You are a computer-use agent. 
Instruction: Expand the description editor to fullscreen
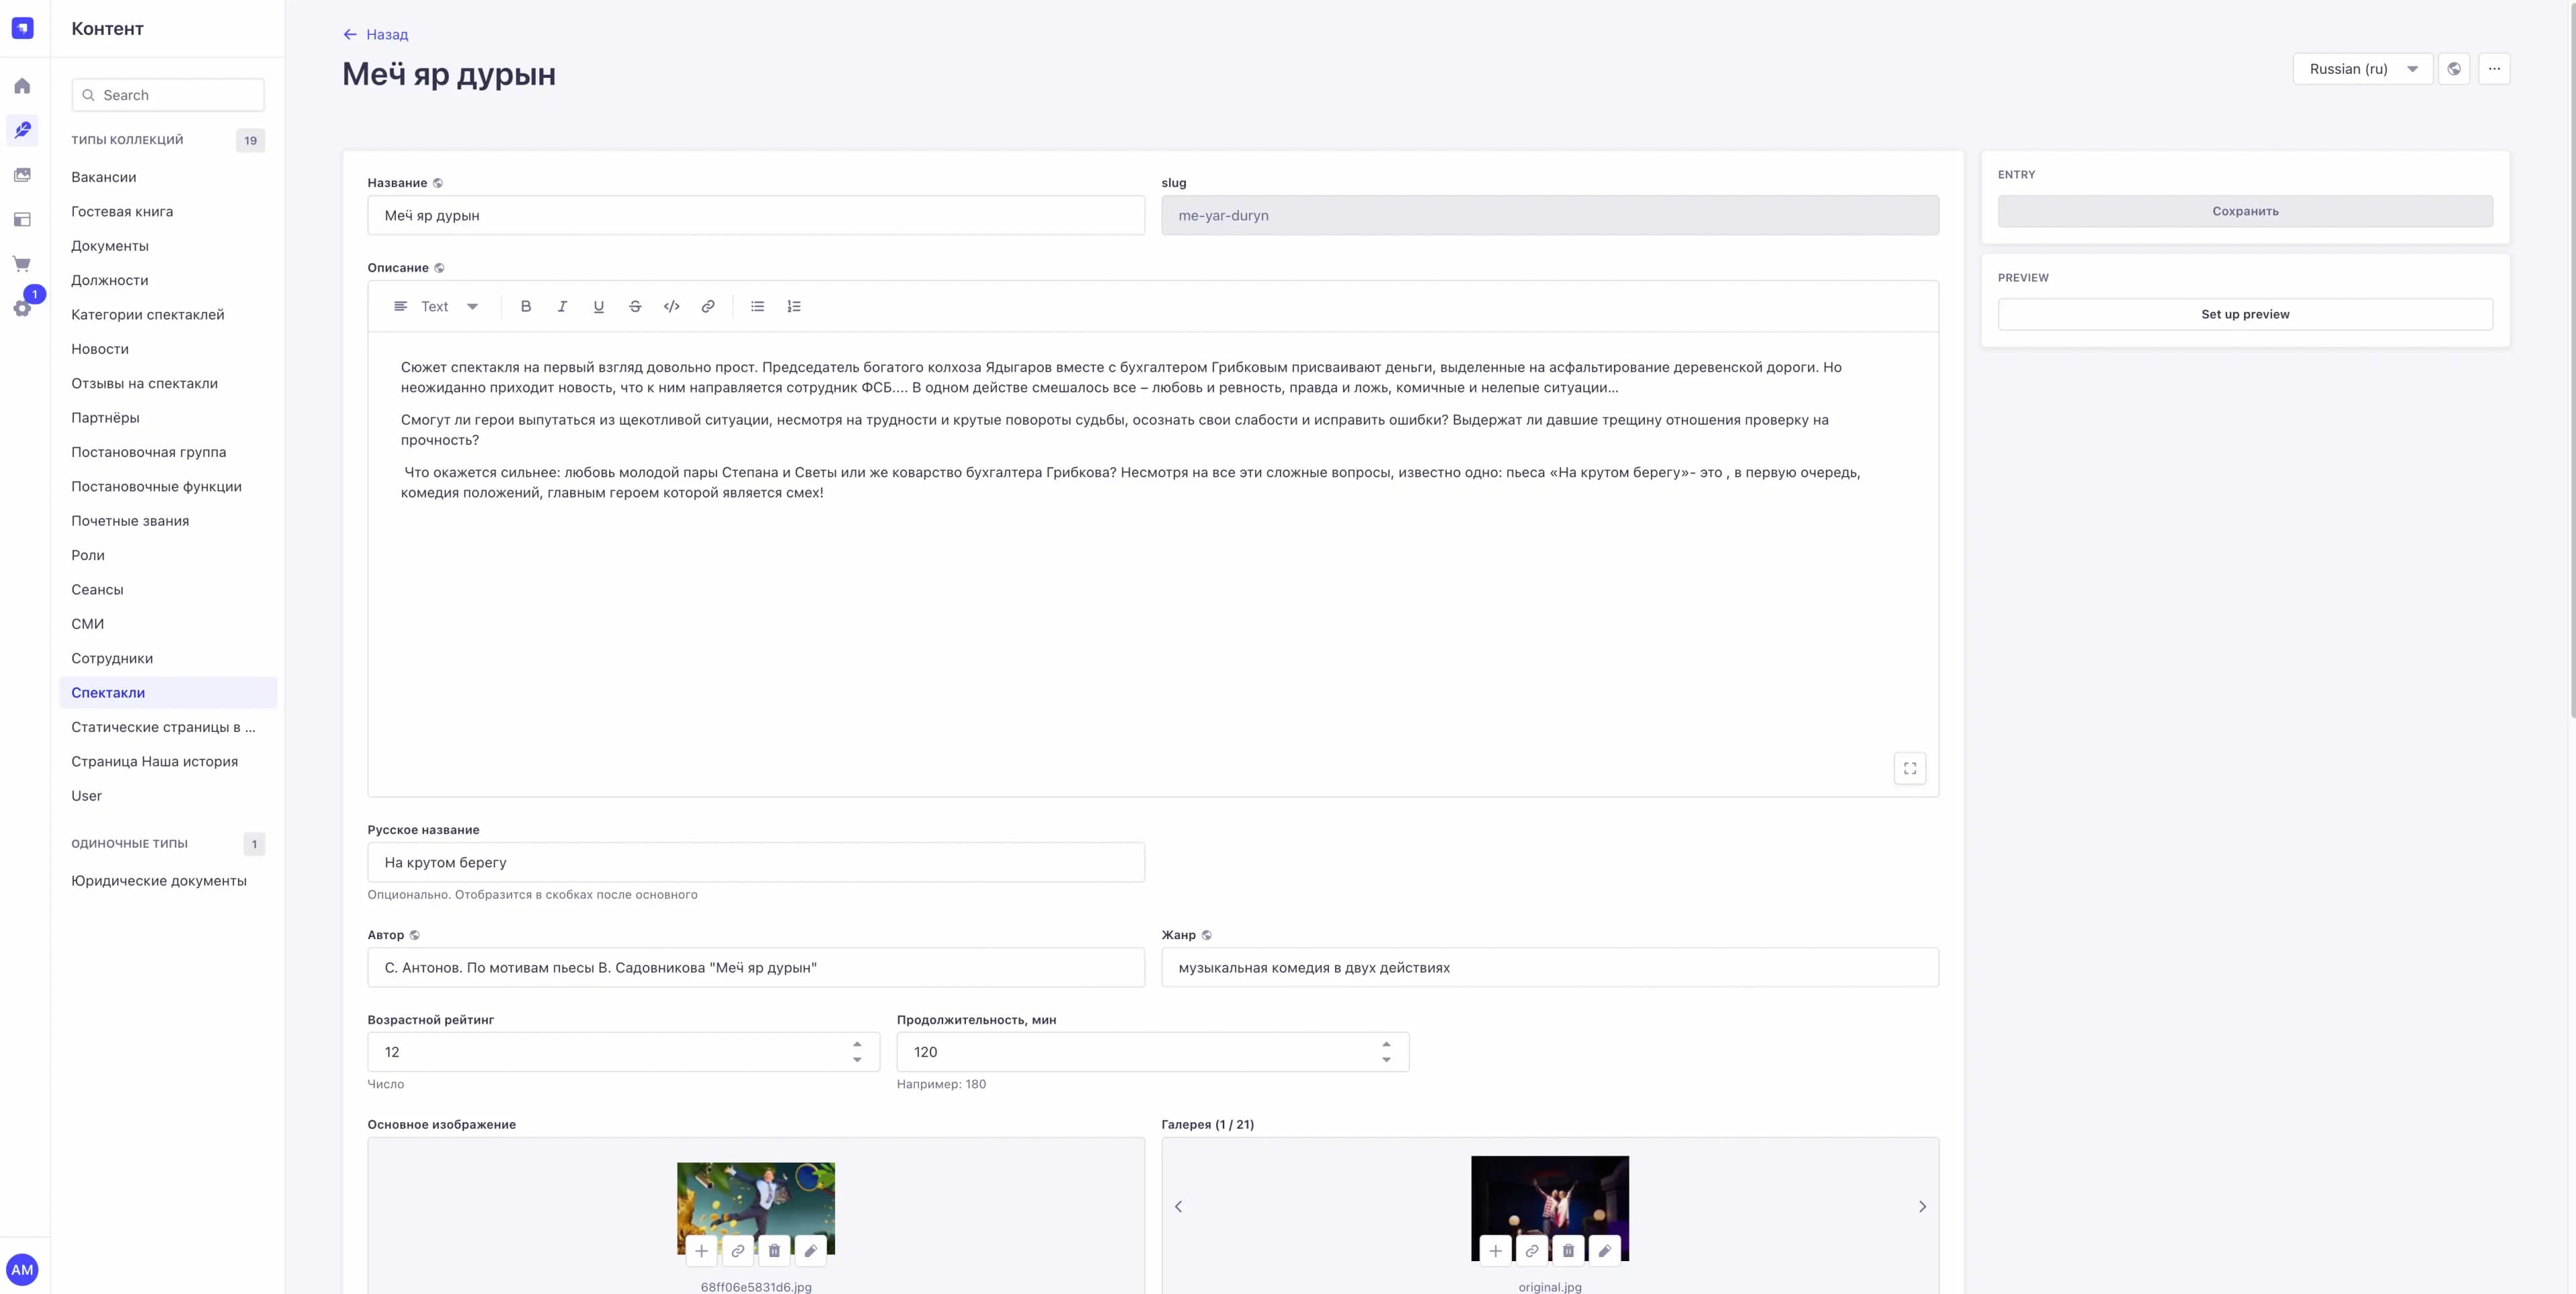click(1910, 768)
